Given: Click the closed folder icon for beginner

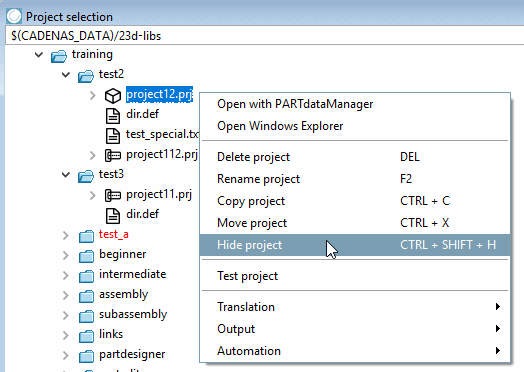Looking at the screenshot, I should [87, 256].
